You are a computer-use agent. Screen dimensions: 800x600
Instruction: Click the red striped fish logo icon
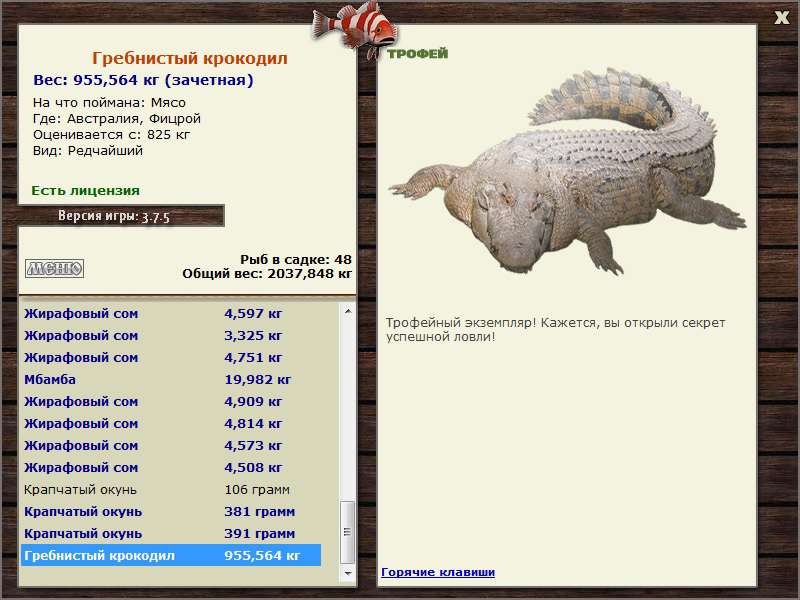coord(356,27)
